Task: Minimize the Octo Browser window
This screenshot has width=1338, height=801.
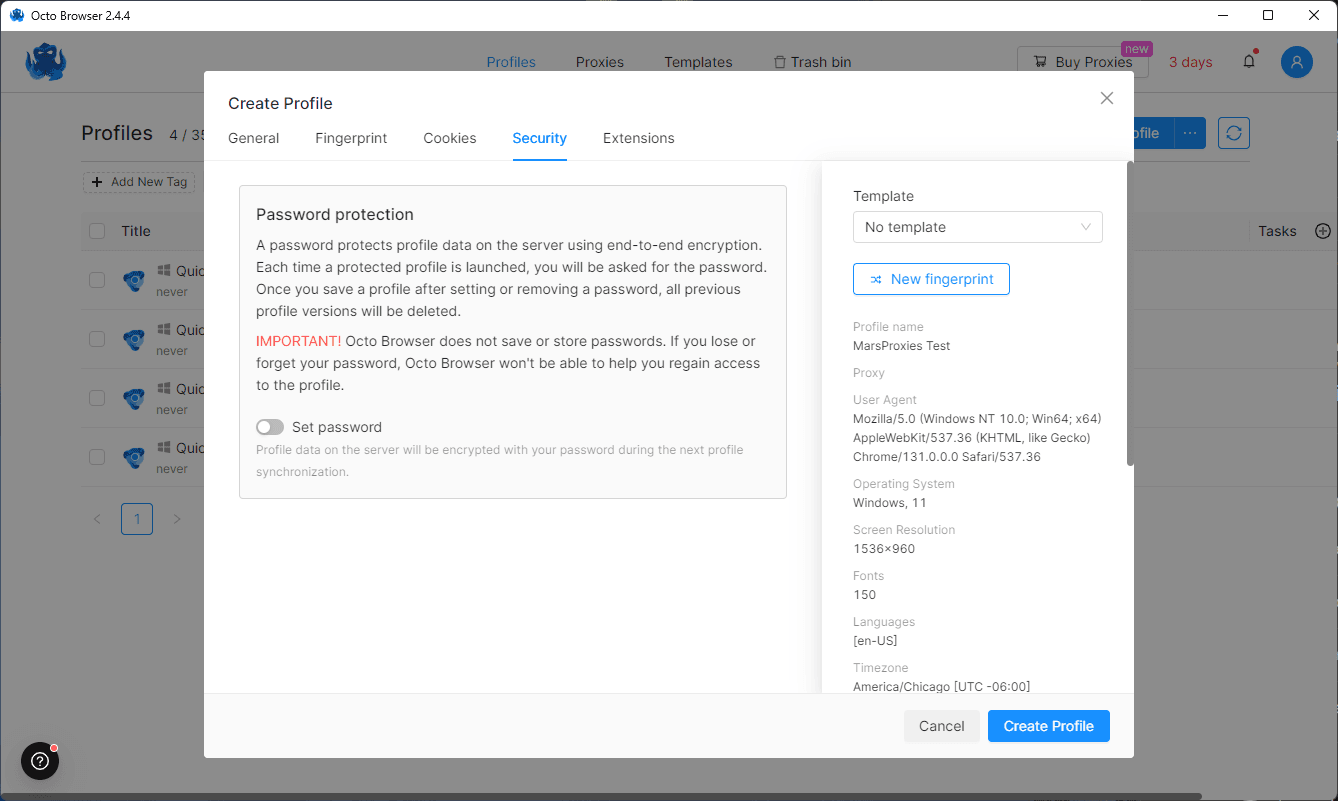Action: coord(1222,15)
